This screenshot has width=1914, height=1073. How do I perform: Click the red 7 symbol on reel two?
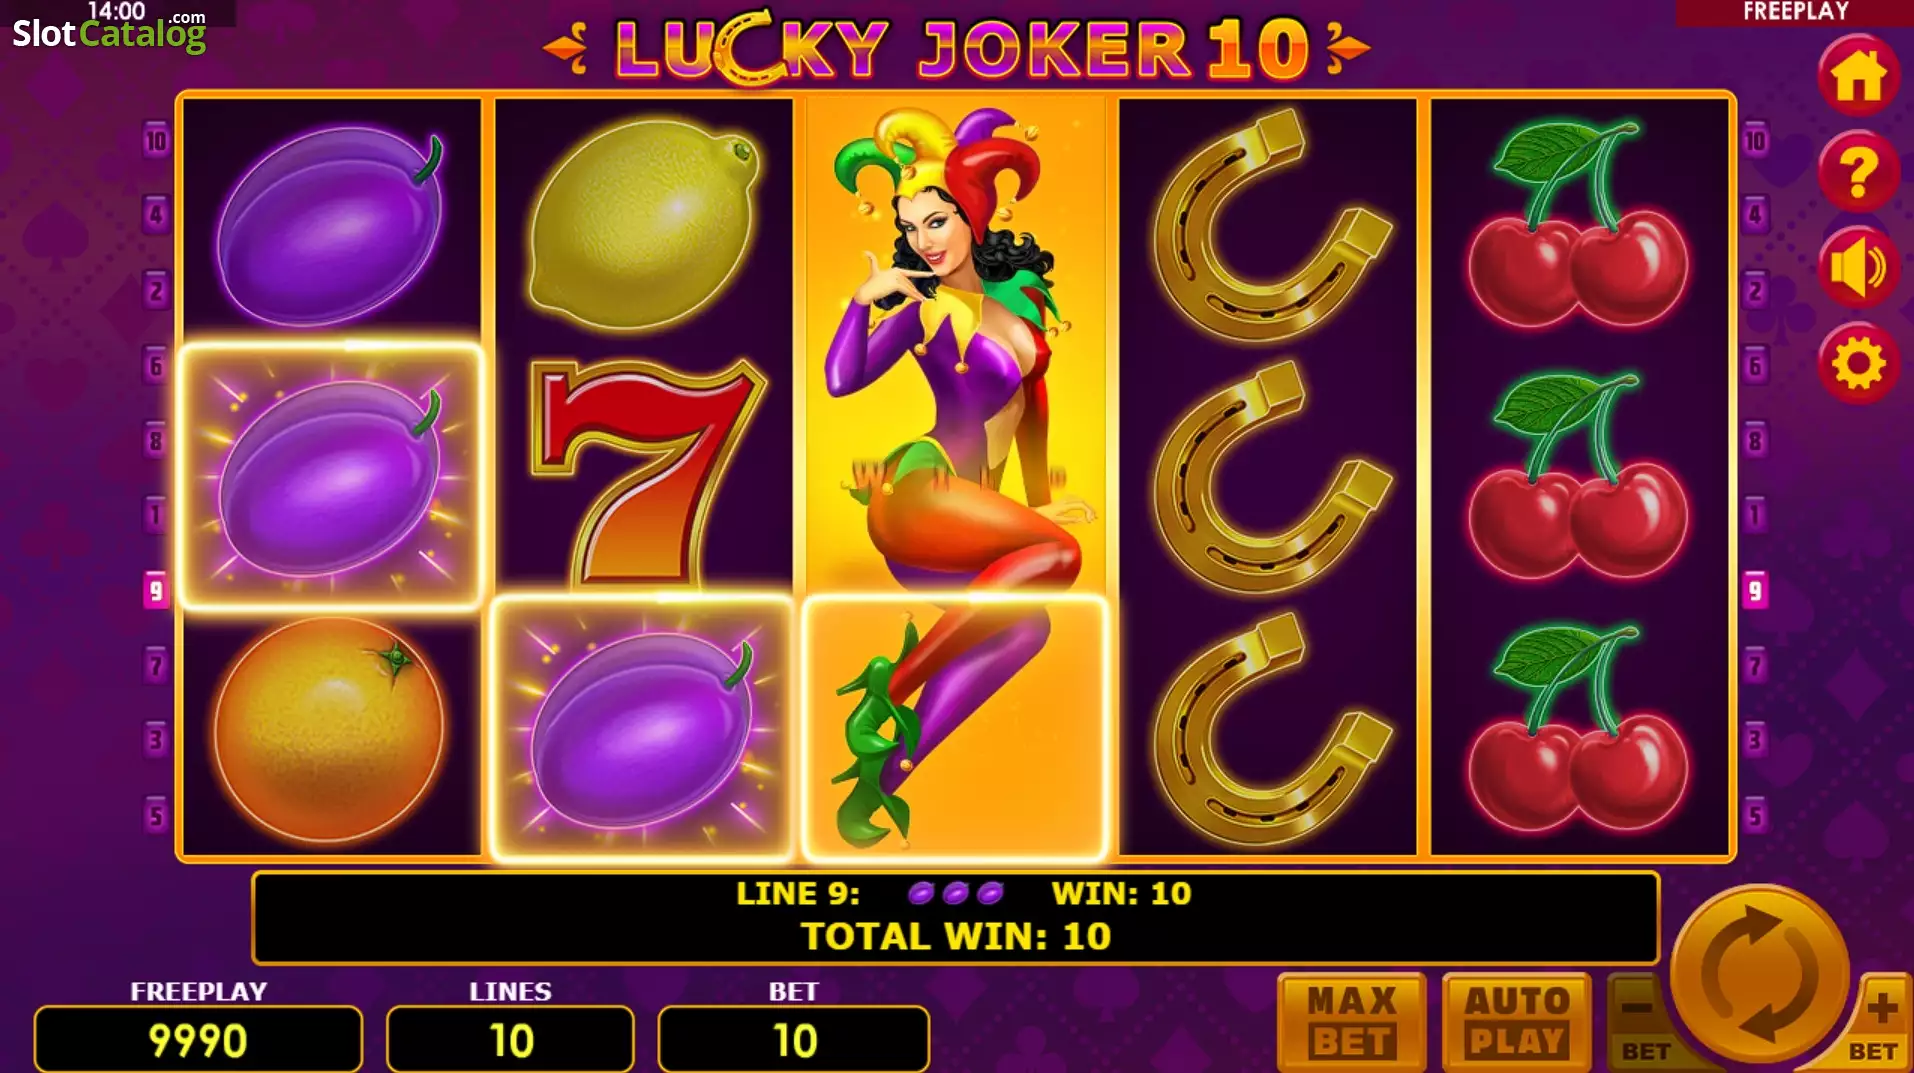(x=646, y=470)
